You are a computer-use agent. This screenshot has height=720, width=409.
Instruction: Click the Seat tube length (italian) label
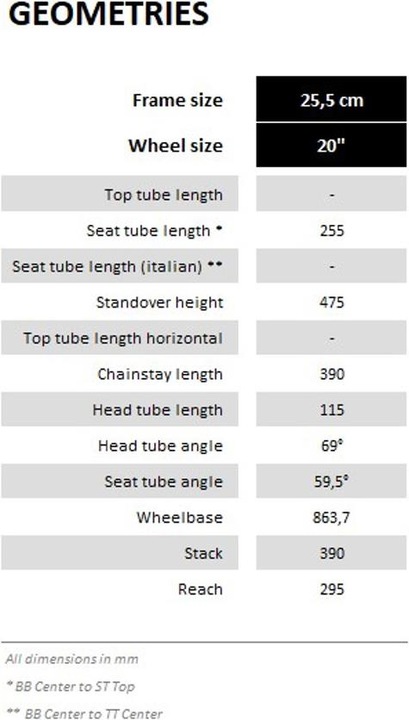117,266
